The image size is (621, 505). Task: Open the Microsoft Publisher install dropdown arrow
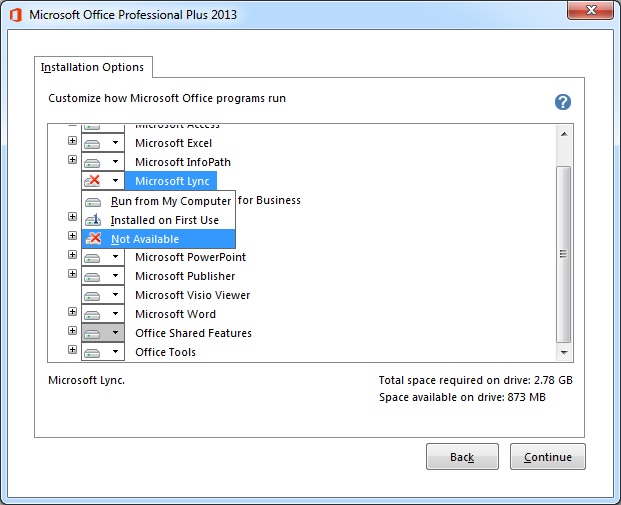[115, 276]
